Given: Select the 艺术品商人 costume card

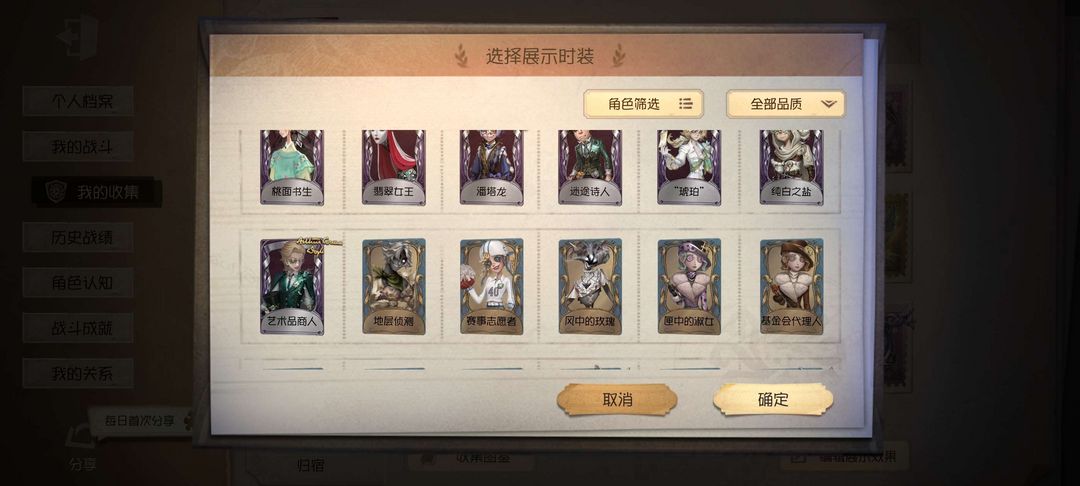Looking at the screenshot, I should point(292,286).
